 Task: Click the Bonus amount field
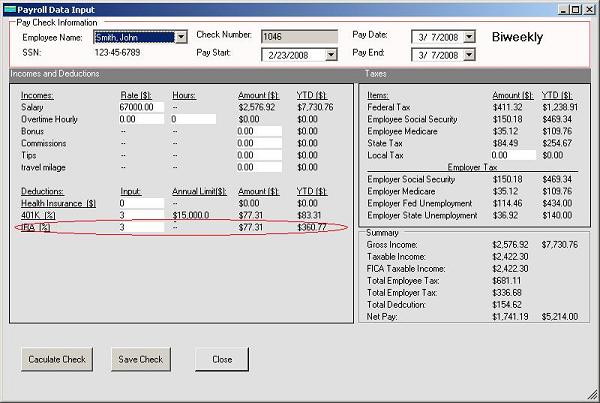[259, 131]
